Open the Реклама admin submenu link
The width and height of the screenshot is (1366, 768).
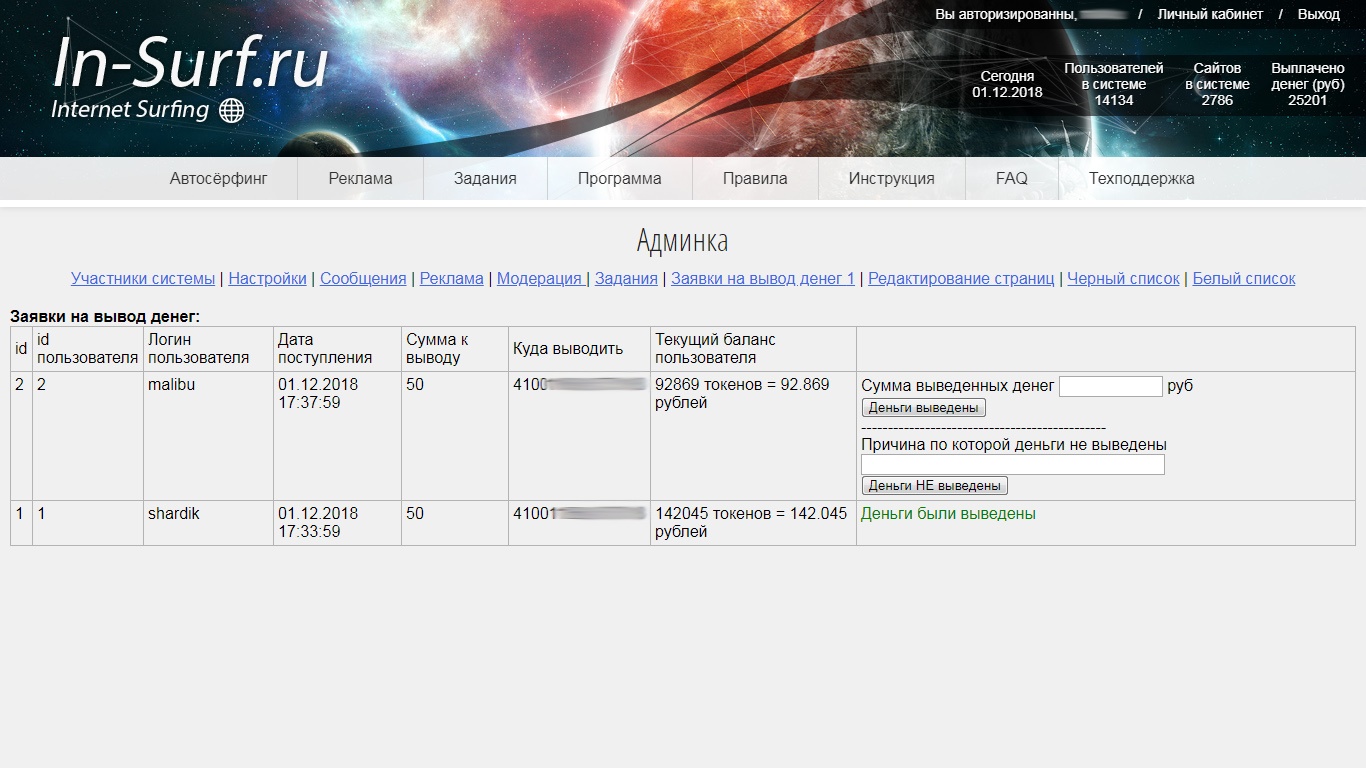coord(451,279)
